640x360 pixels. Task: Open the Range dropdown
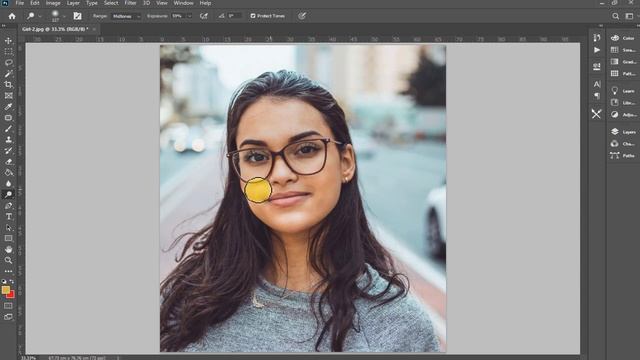pos(126,16)
